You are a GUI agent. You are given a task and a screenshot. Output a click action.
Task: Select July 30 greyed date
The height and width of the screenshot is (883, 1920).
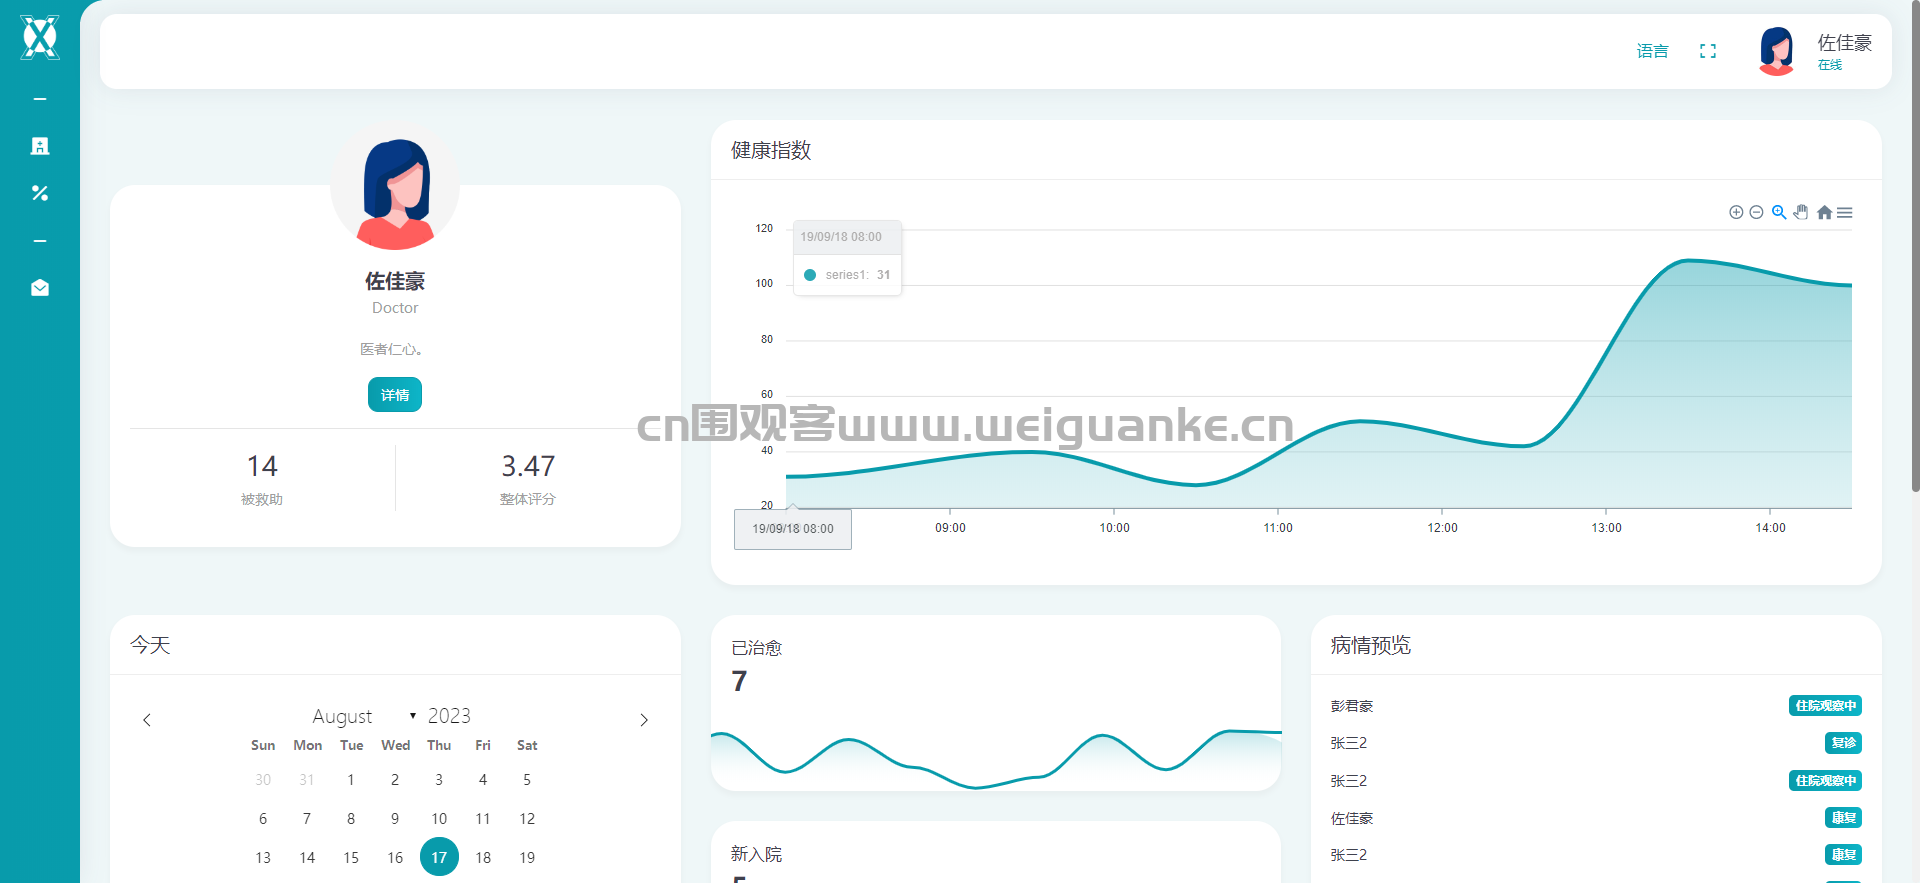pyautogui.click(x=263, y=779)
